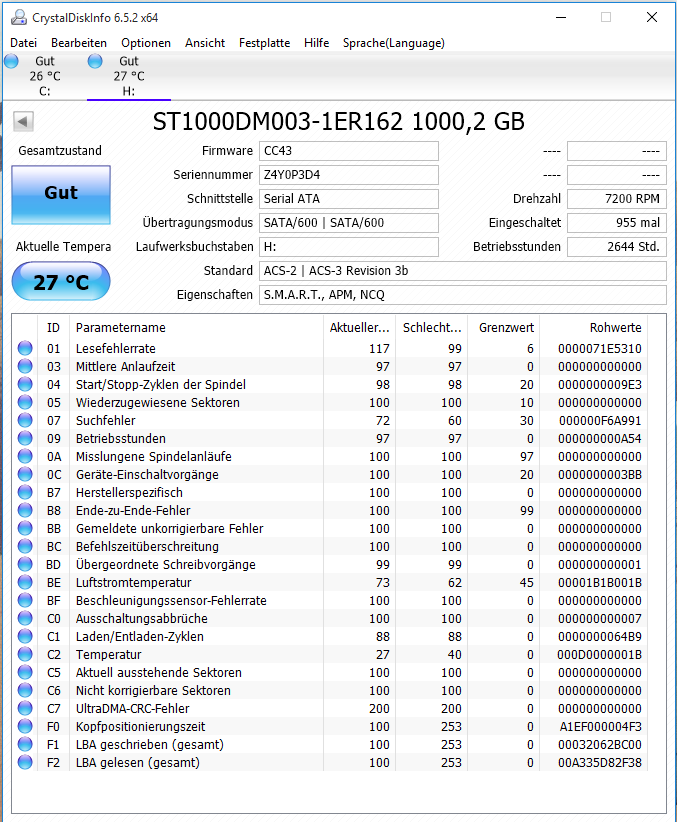The height and width of the screenshot is (822, 677).
Task: Click status dot for Herstellerspezifisch row
Action: coord(25,492)
